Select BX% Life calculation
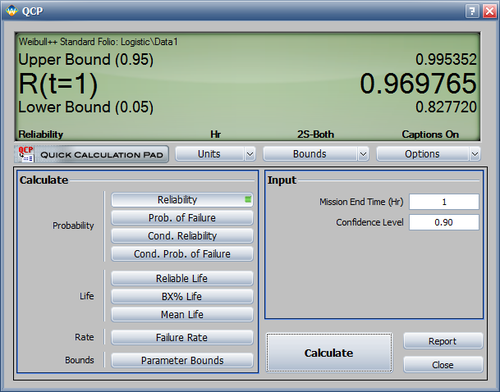 pos(182,296)
